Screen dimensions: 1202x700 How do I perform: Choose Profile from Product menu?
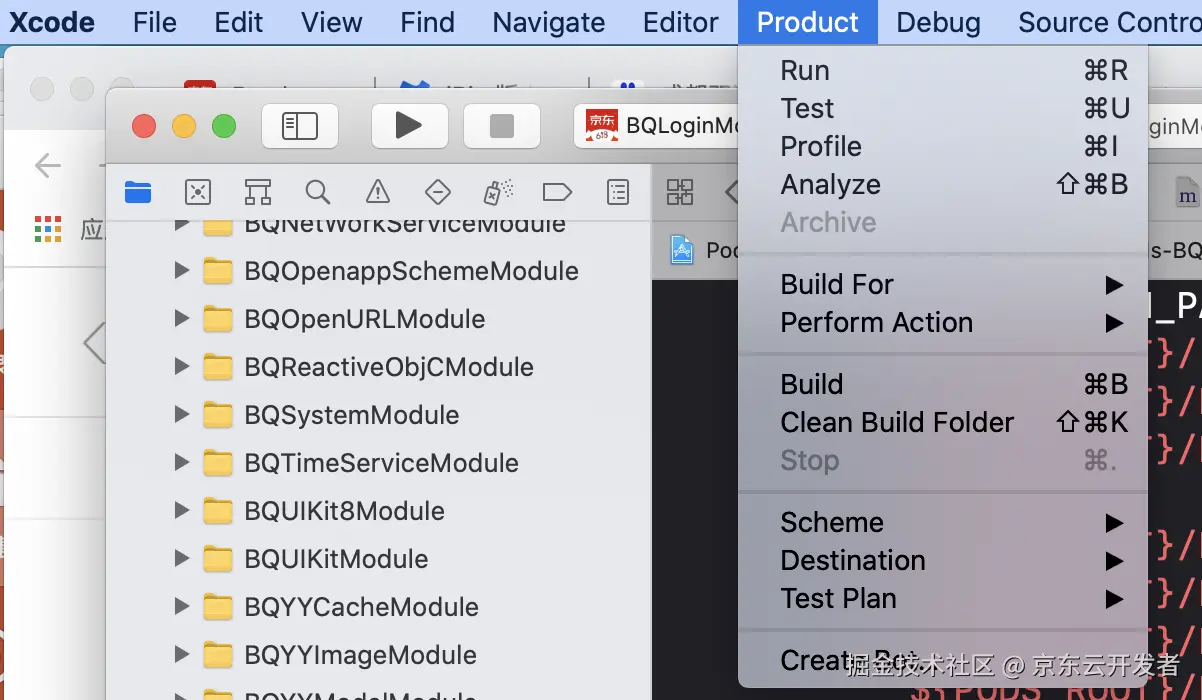click(x=943, y=147)
